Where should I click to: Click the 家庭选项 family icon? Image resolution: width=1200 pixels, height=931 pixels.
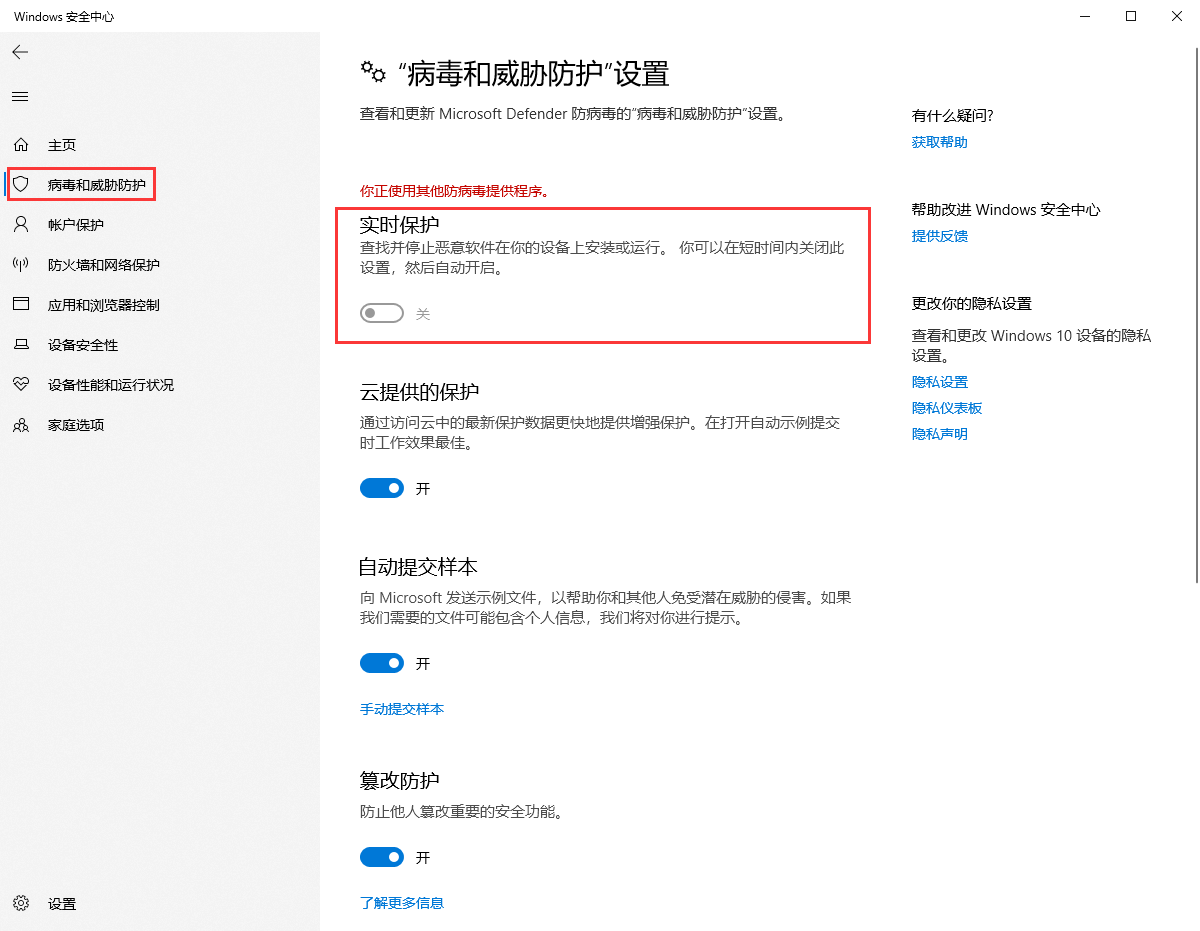(22, 424)
